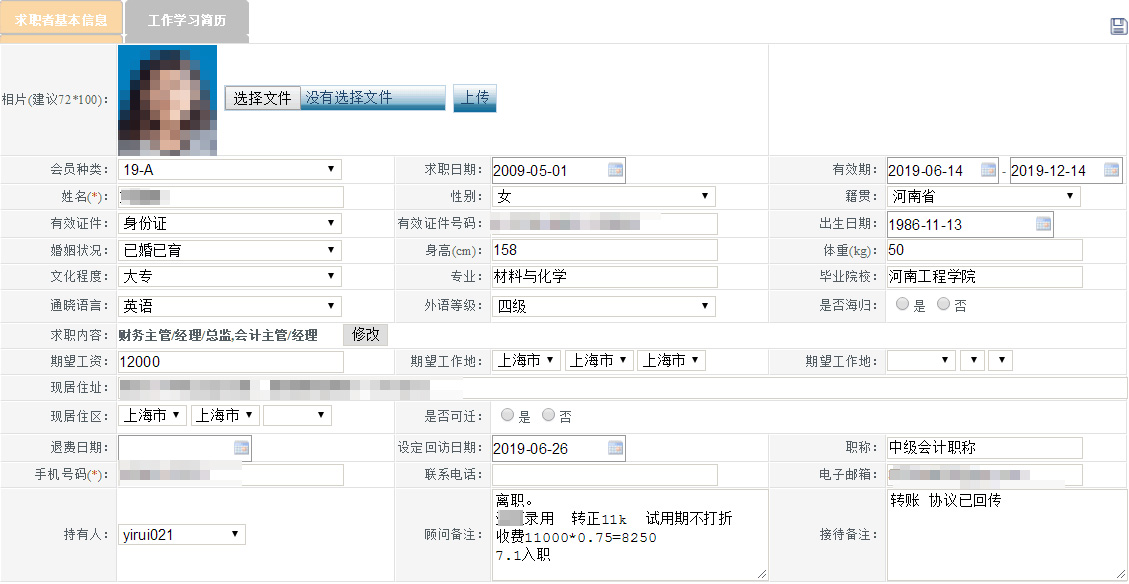The width and height of the screenshot is (1129, 584).
Task: Click the 姓名 input field
Action: 231,197
